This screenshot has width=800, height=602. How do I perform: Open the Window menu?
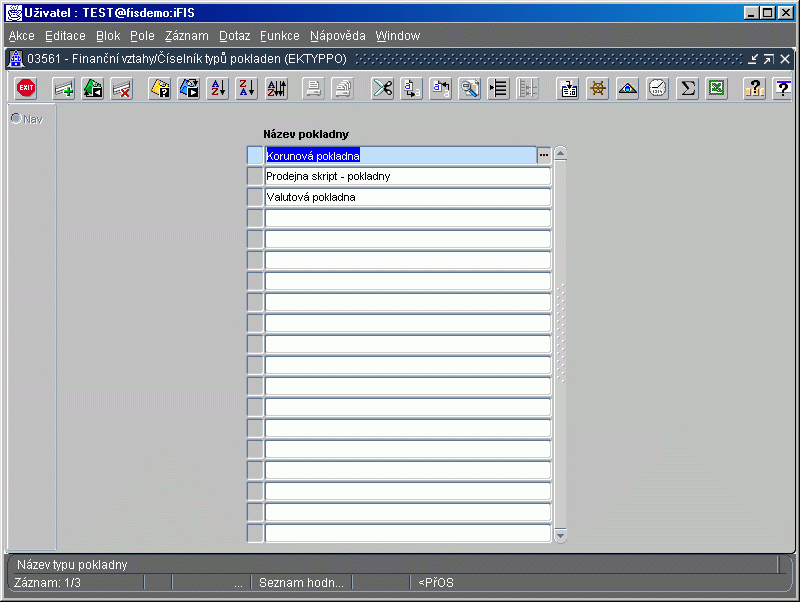398,36
